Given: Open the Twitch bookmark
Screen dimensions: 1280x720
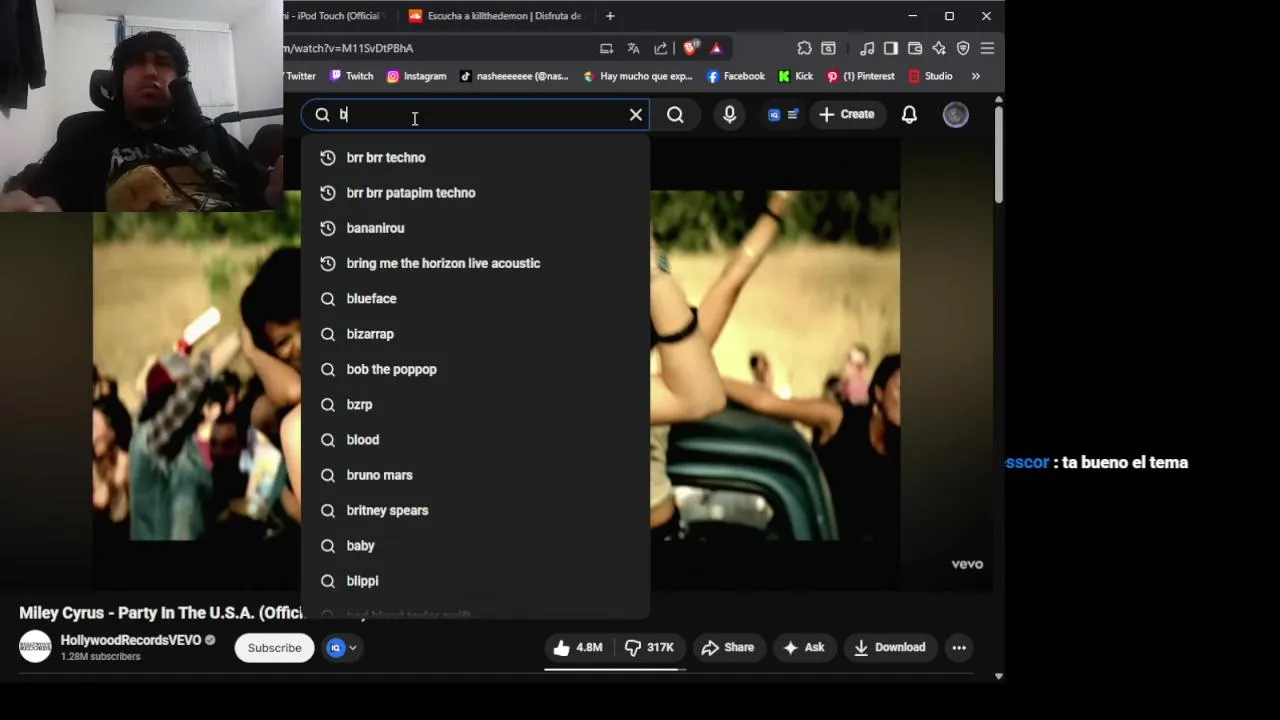Looking at the screenshot, I should (351, 76).
